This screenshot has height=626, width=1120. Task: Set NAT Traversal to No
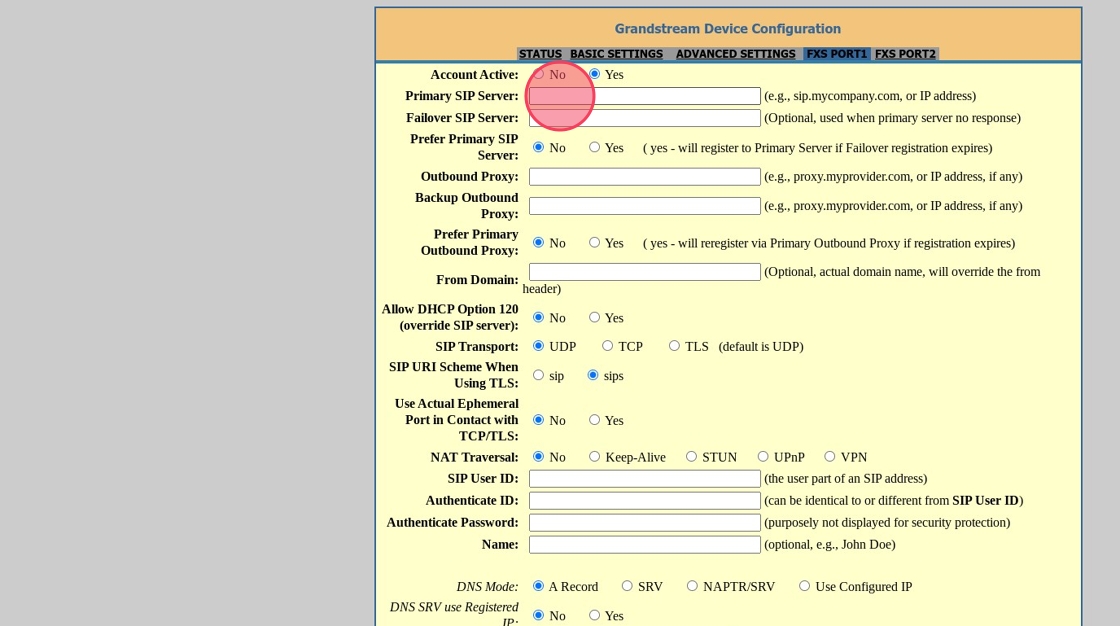539,457
